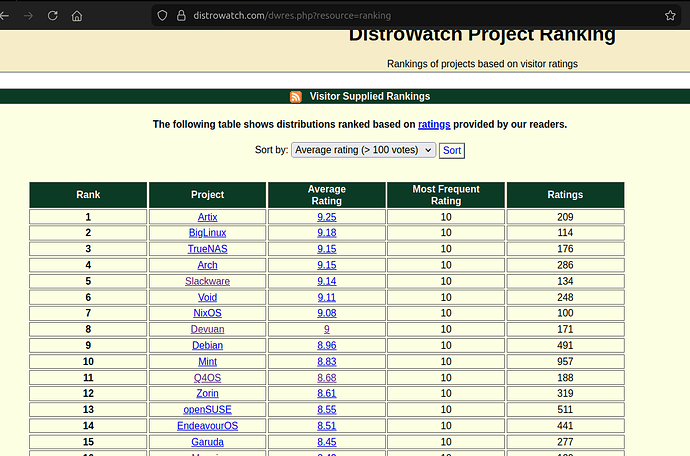Open the EndeavourOS project page
690x456 pixels.
coord(207,425)
